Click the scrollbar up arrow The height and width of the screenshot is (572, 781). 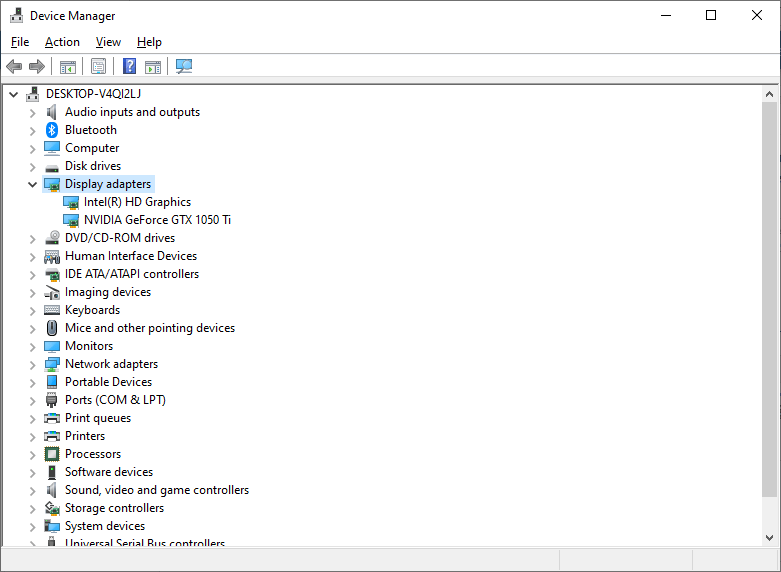[x=769, y=94]
